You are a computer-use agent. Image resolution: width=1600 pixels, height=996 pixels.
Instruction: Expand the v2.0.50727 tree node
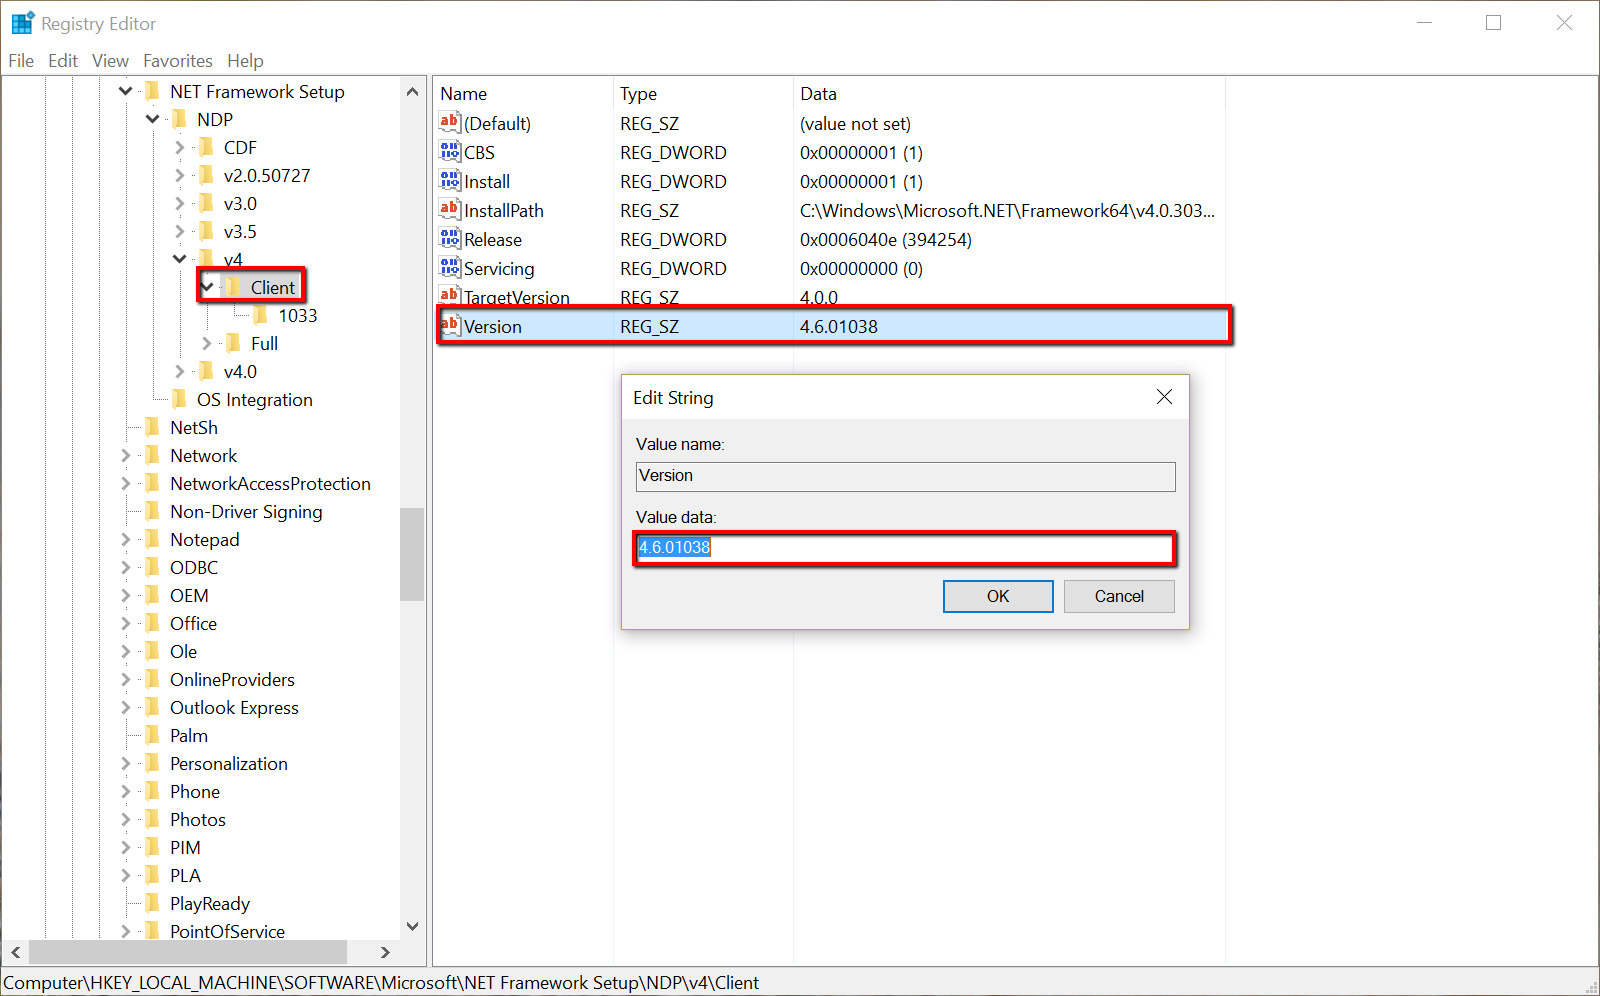(180, 176)
